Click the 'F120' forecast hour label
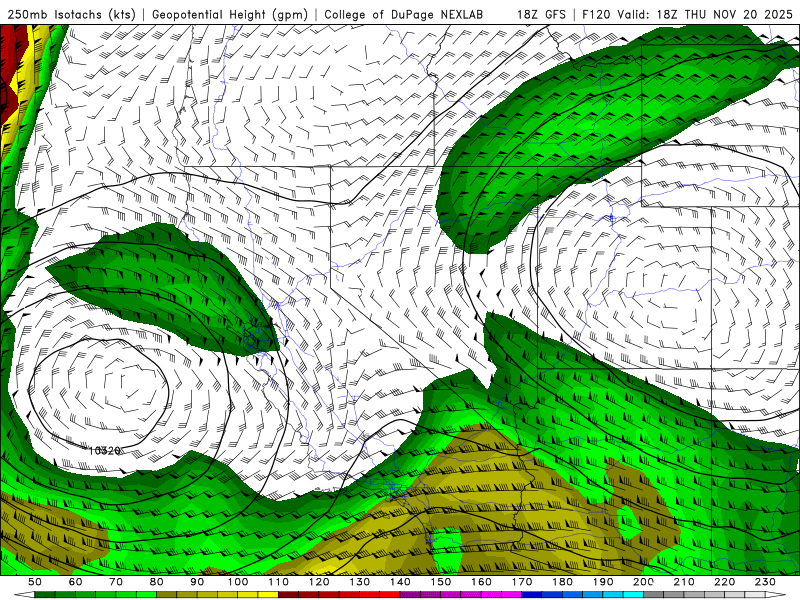 coord(597,14)
